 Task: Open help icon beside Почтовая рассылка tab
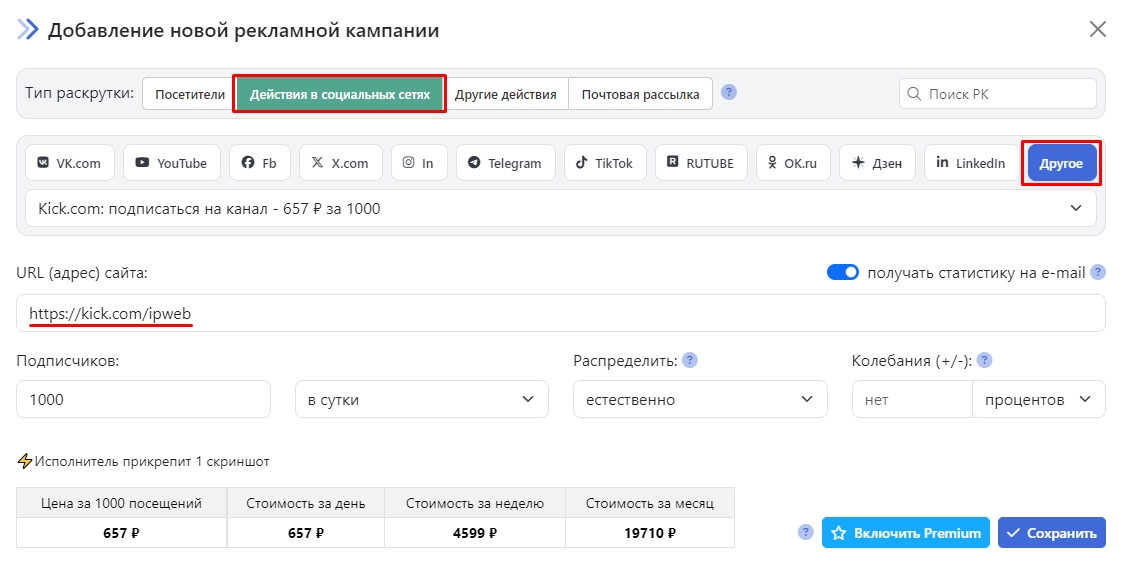[729, 93]
